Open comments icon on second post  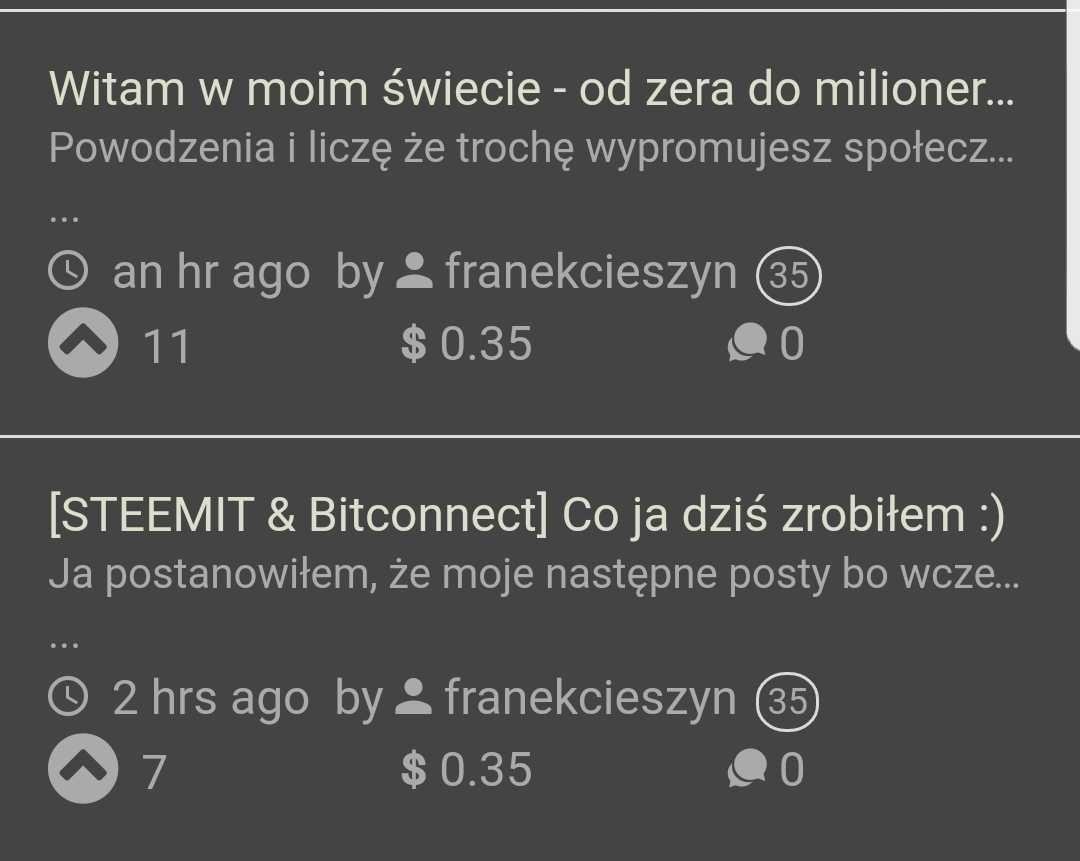tap(747, 769)
